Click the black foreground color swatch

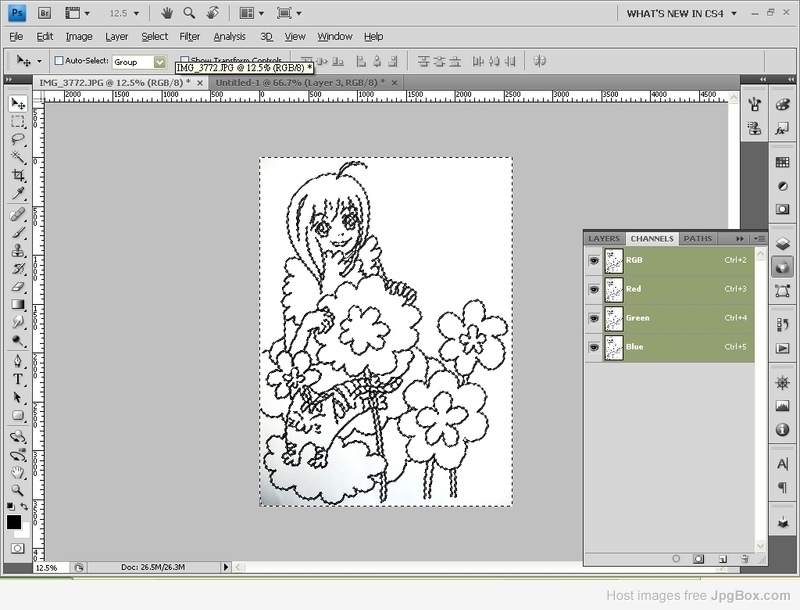(14, 522)
